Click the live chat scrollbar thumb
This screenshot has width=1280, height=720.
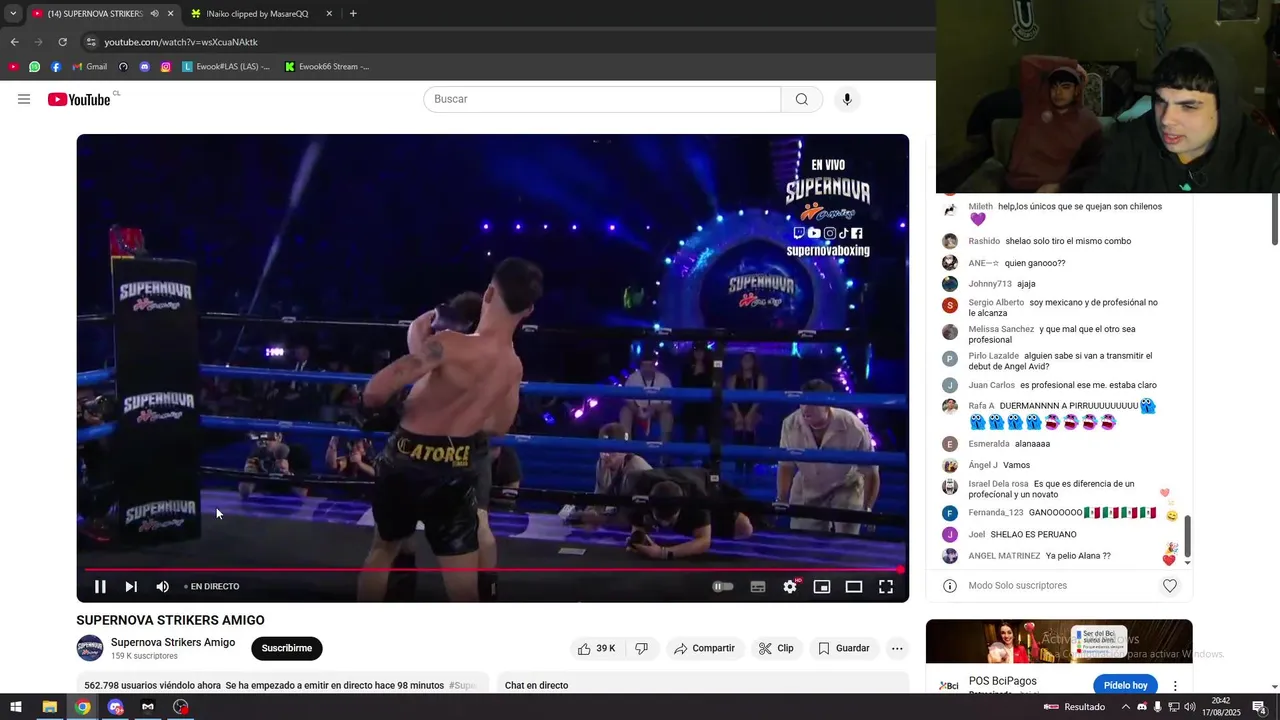[1188, 537]
